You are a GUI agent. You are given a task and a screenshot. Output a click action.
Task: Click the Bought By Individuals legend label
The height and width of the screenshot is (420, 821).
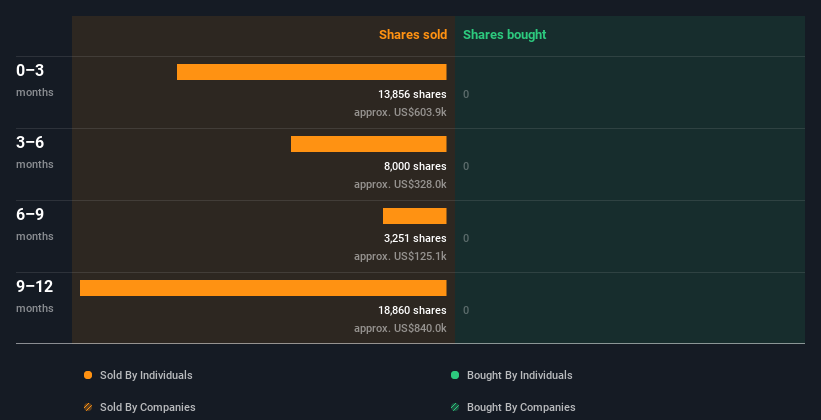point(519,375)
